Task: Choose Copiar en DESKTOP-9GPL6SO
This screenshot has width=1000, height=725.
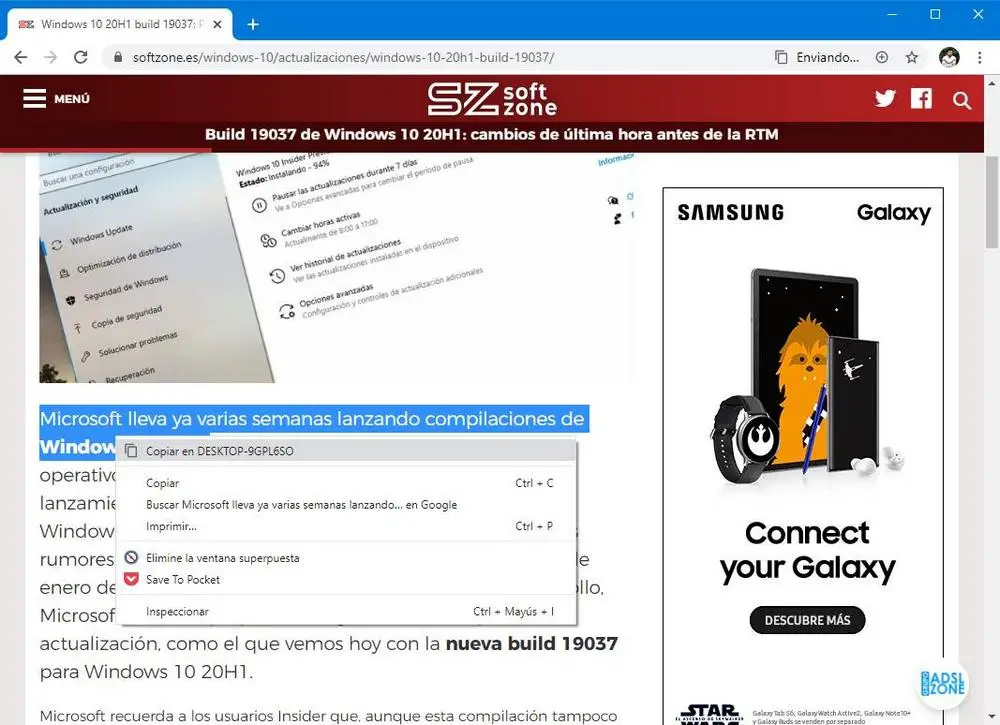Action: (x=346, y=451)
